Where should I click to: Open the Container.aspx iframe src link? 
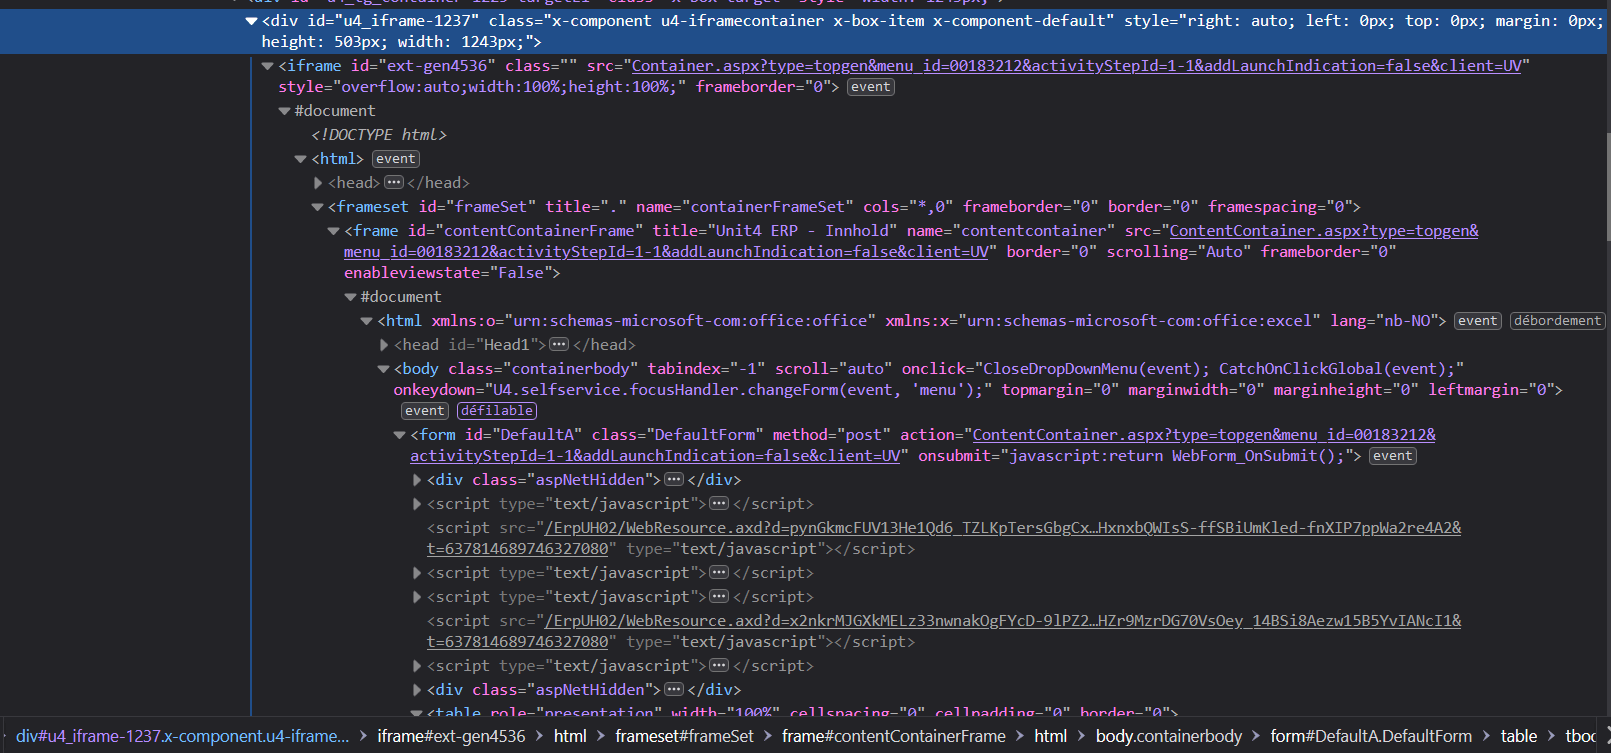(x=1076, y=66)
